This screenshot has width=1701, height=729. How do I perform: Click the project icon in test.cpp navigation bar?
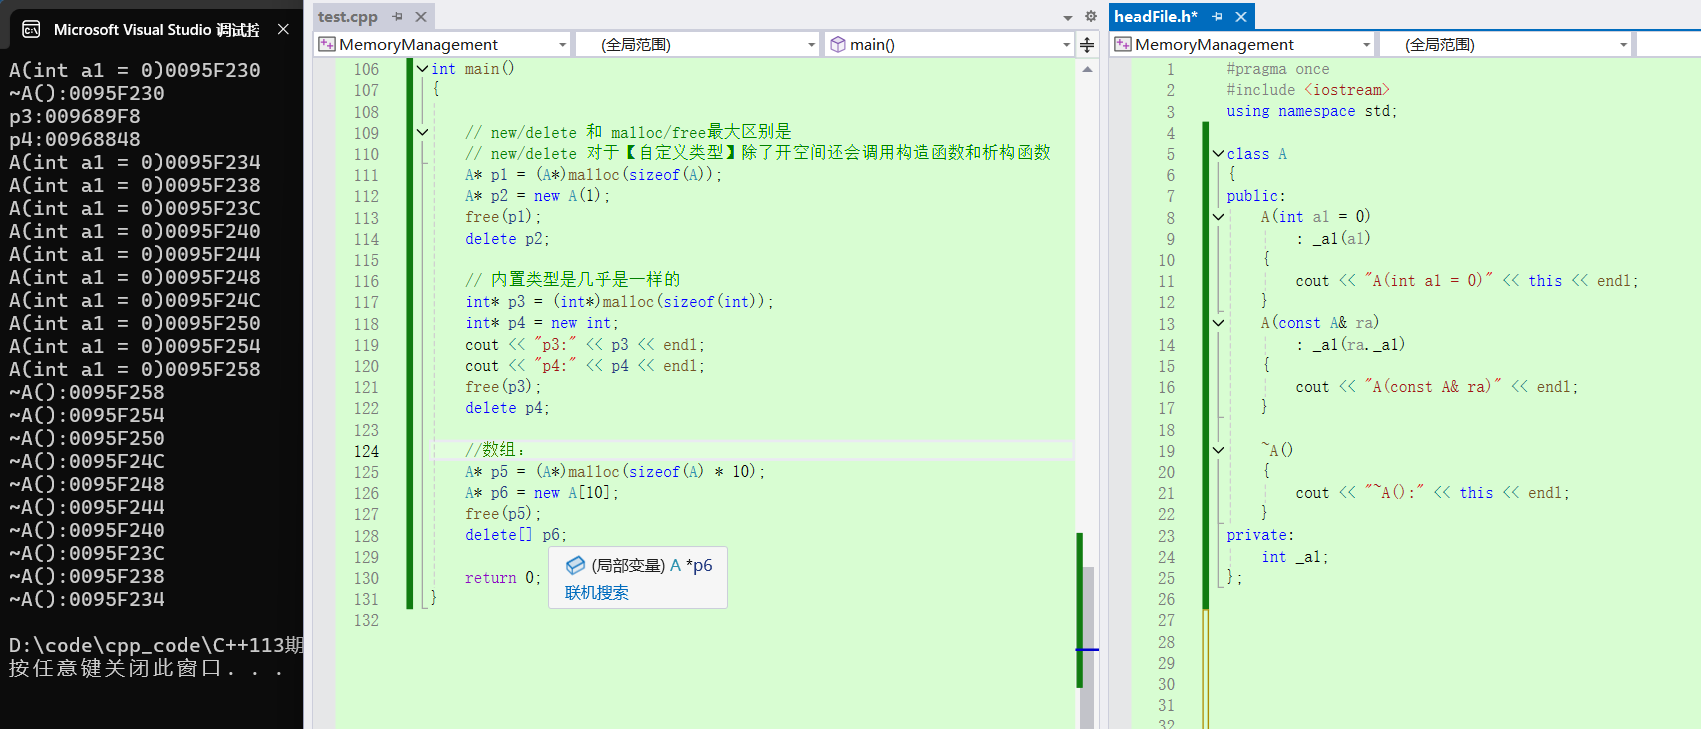(327, 44)
